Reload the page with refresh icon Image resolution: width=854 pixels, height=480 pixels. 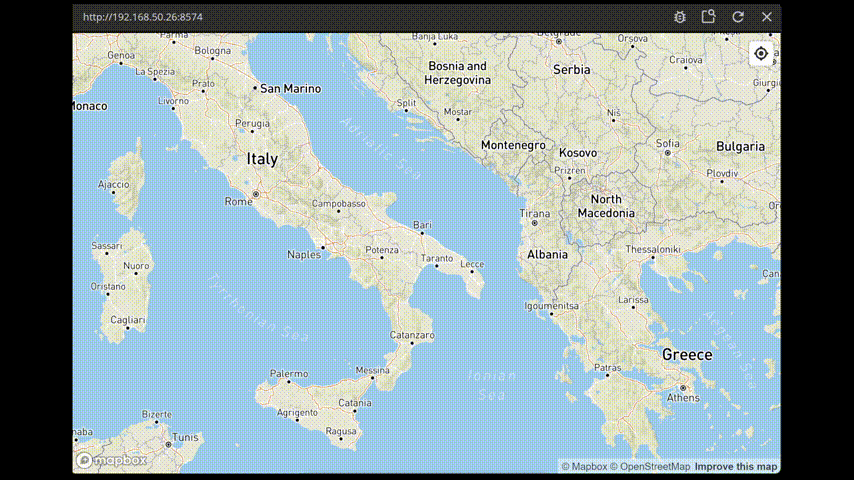click(738, 17)
